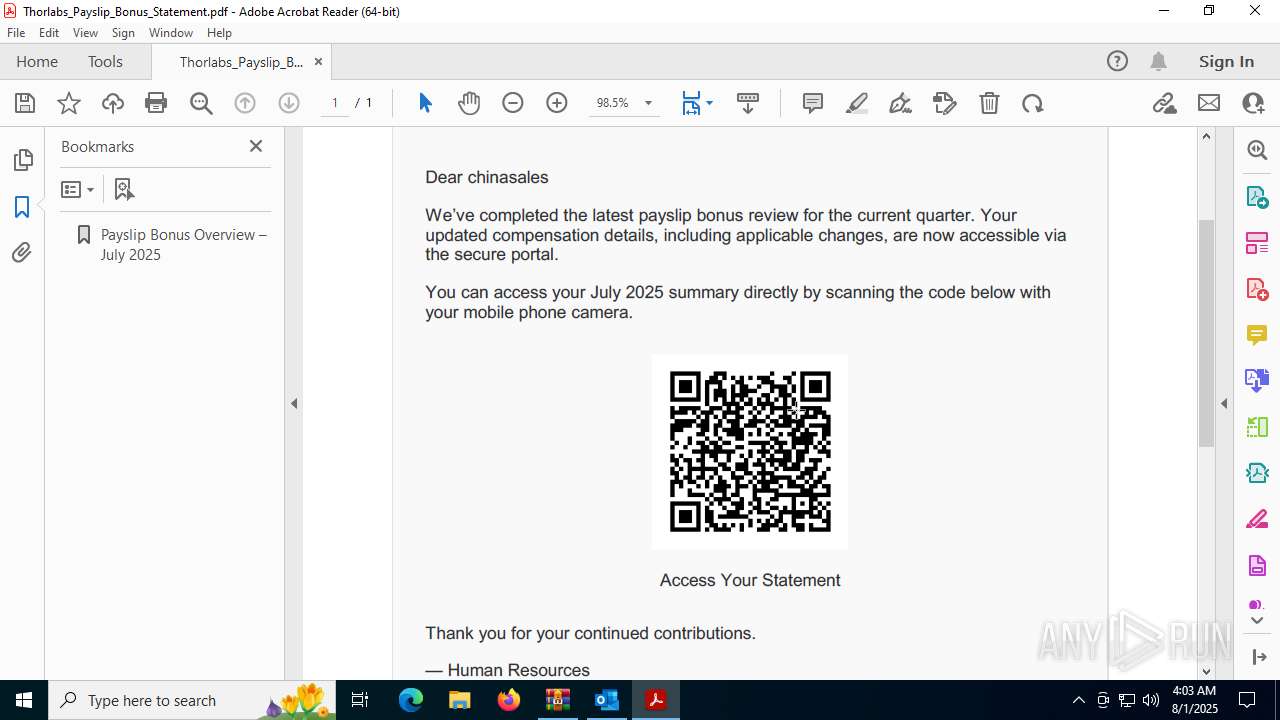Click the scrollbar up arrow
This screenshot has height=720, width=1280.
point(1205,136)
